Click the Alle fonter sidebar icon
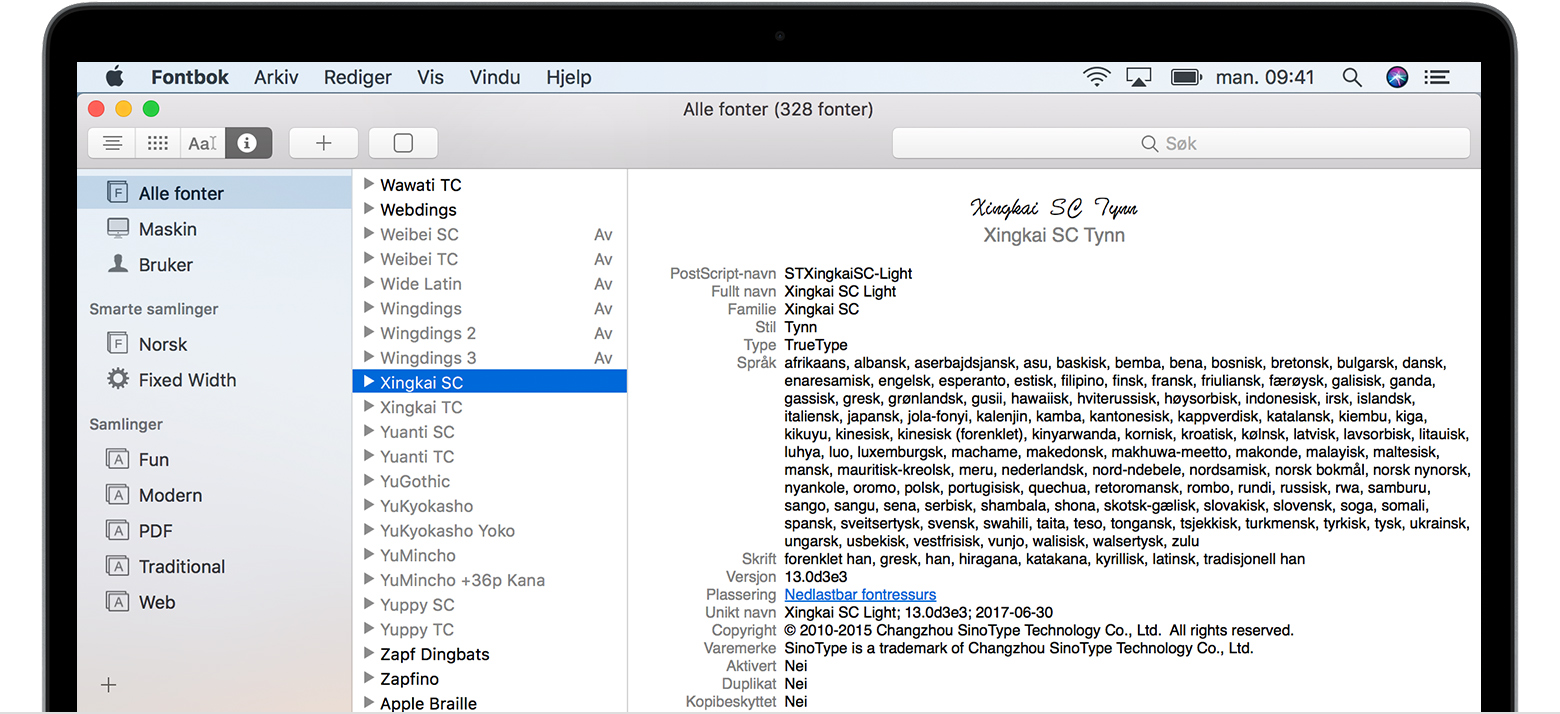Screen dimensions: 1560x714 [118, 193]
